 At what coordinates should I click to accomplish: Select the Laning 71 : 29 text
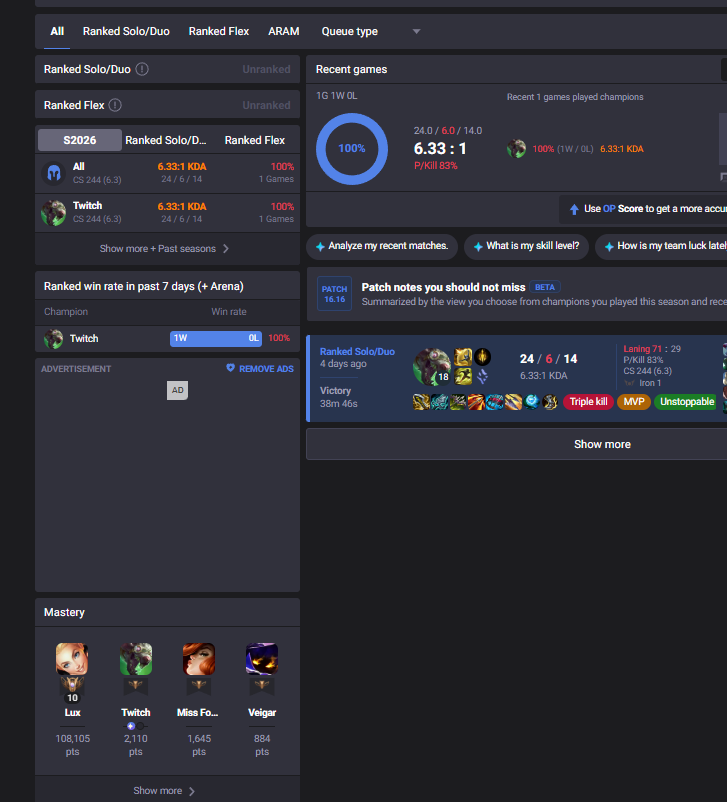652,349
